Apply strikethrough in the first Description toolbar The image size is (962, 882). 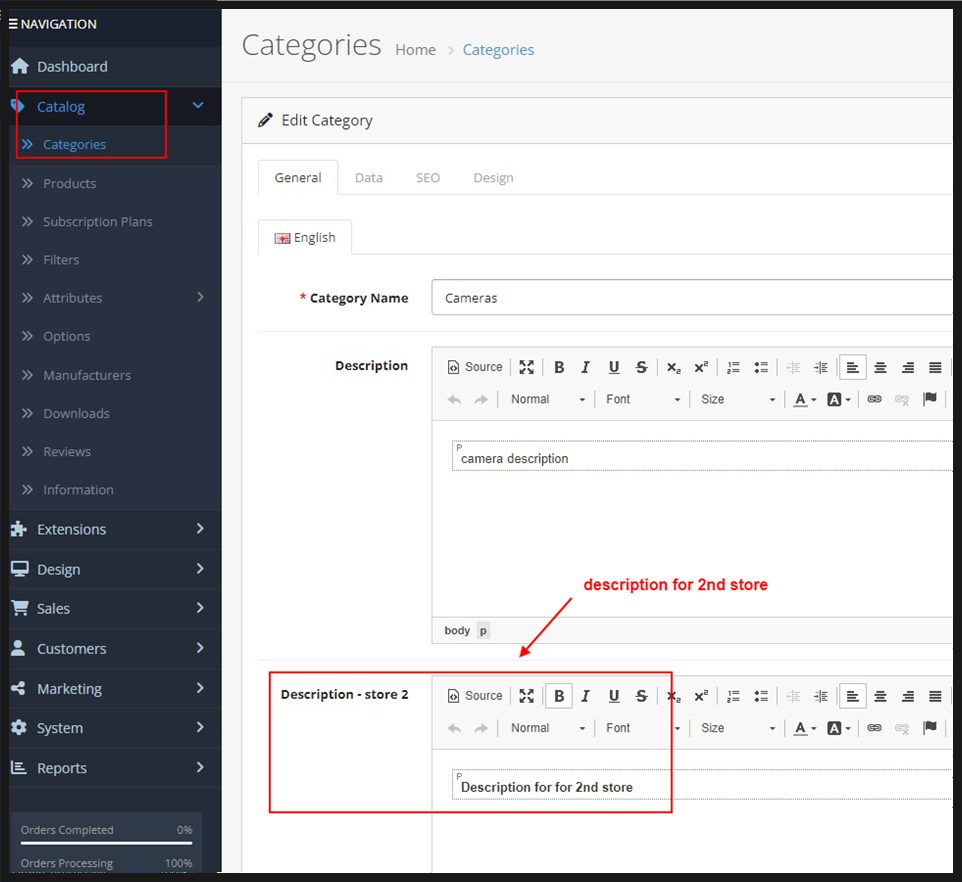pyautogui.click(x=641, y=367)
